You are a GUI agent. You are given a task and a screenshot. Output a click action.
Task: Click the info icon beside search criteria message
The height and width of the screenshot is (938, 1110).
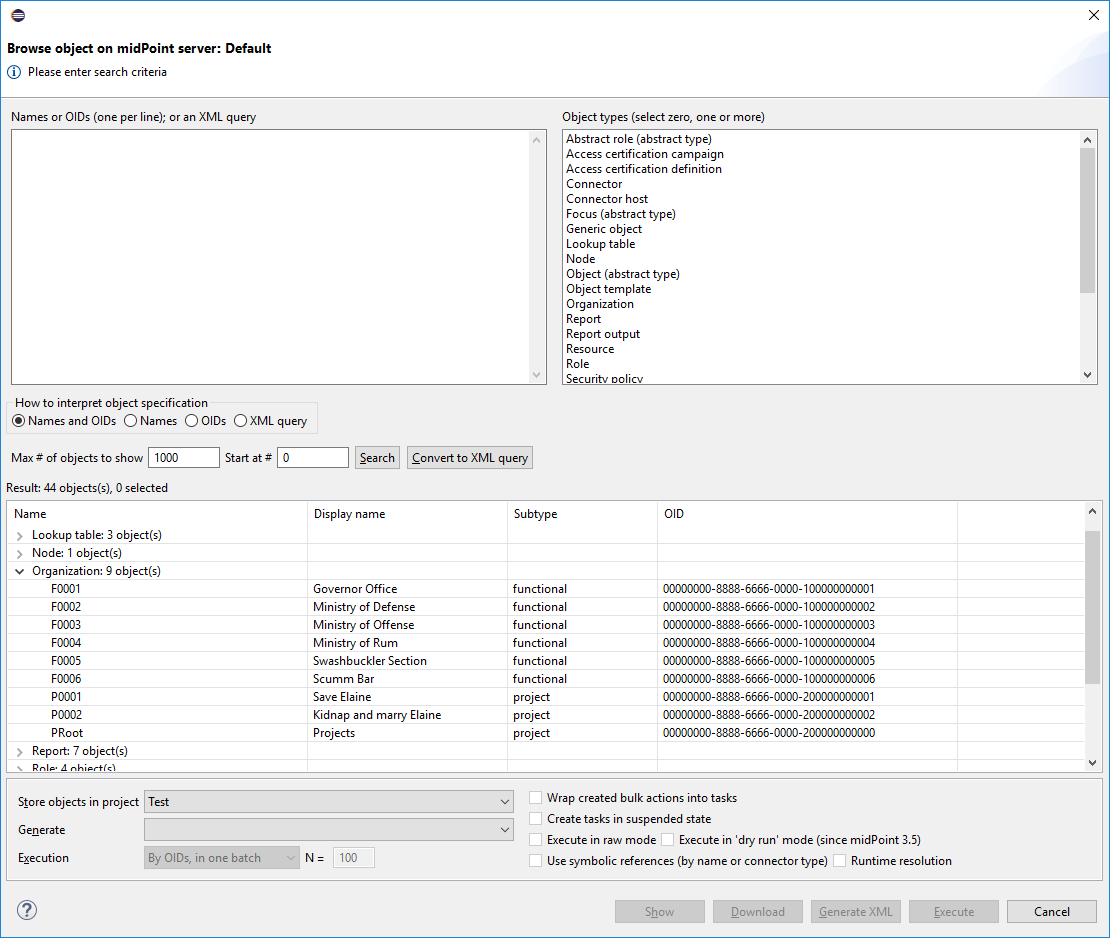coord(14,72)
